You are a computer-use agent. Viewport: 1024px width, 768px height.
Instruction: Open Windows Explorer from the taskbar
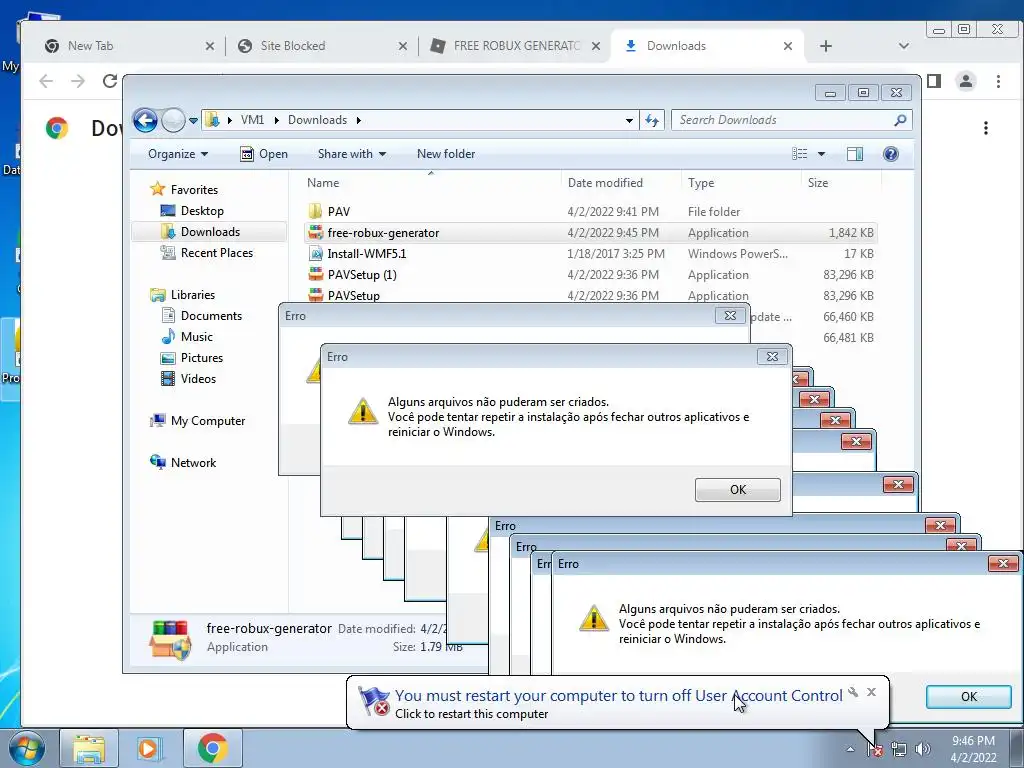(89, 748)
